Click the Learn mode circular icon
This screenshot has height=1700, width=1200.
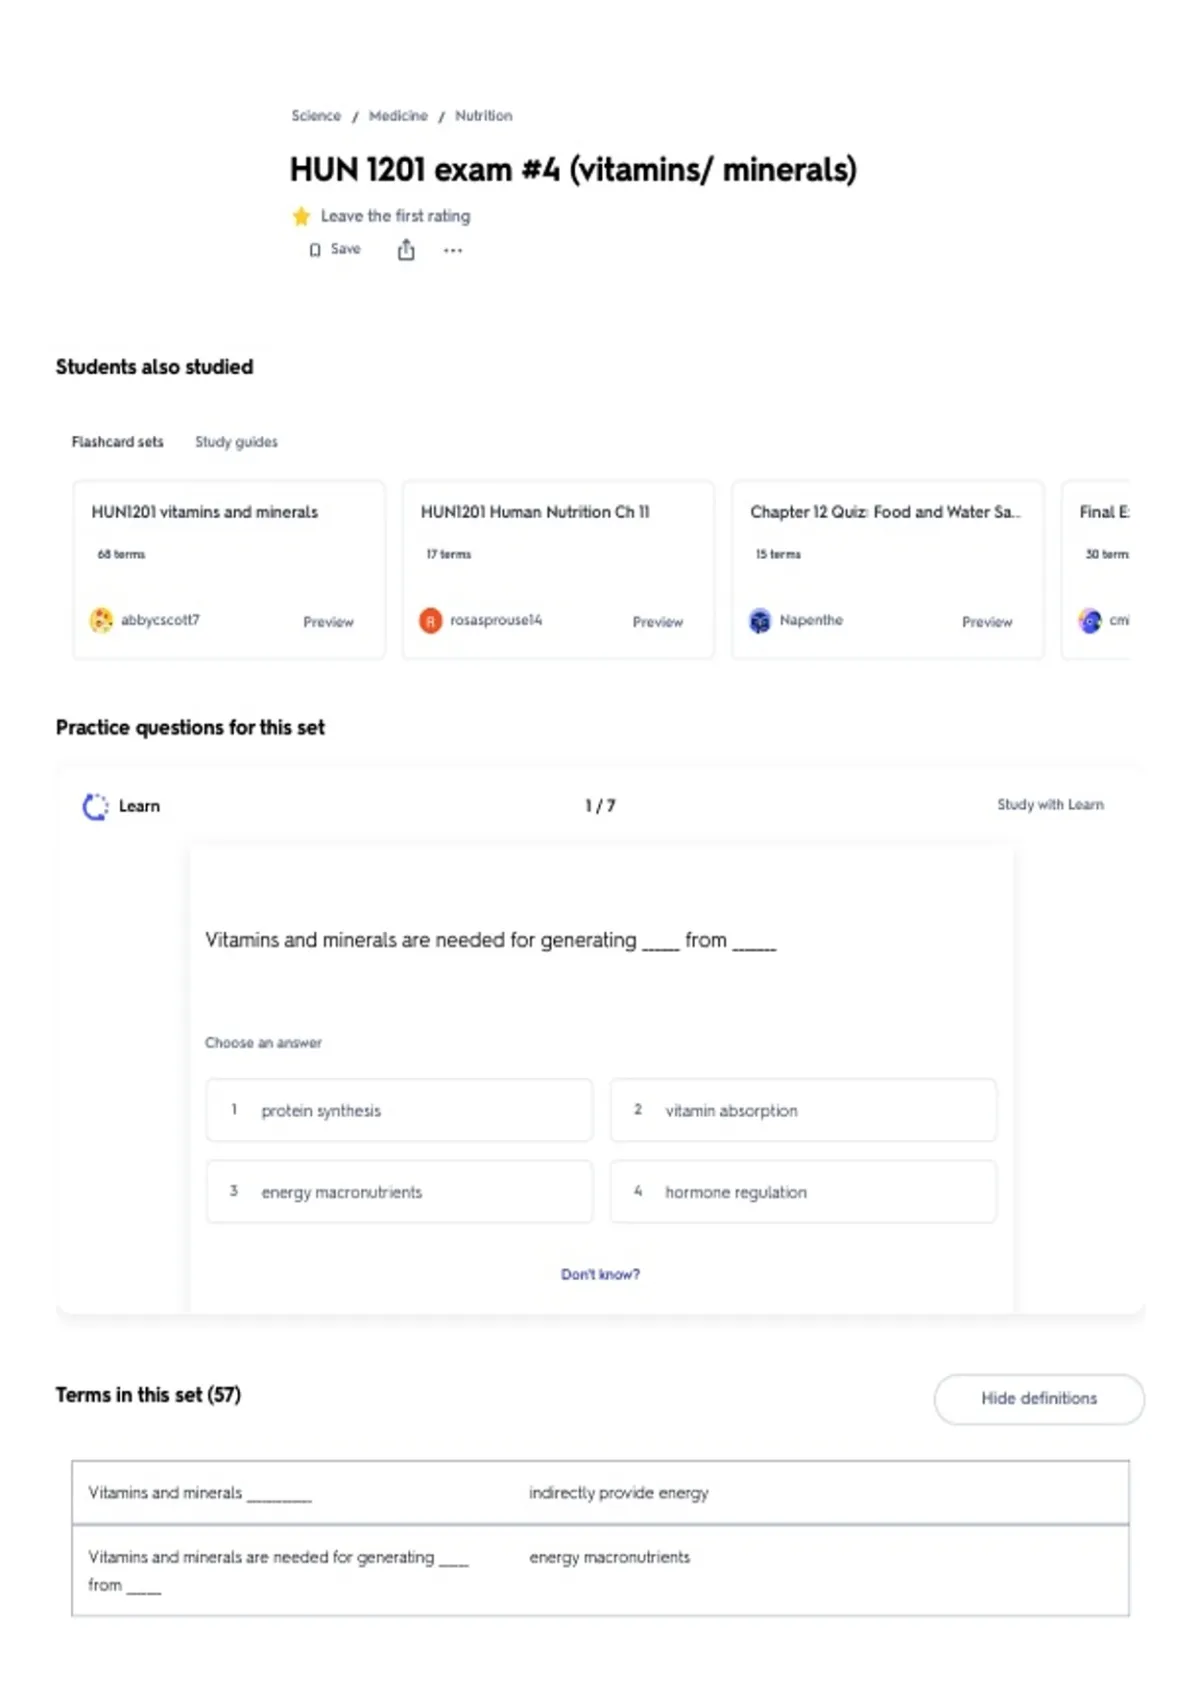pos(95,806)
